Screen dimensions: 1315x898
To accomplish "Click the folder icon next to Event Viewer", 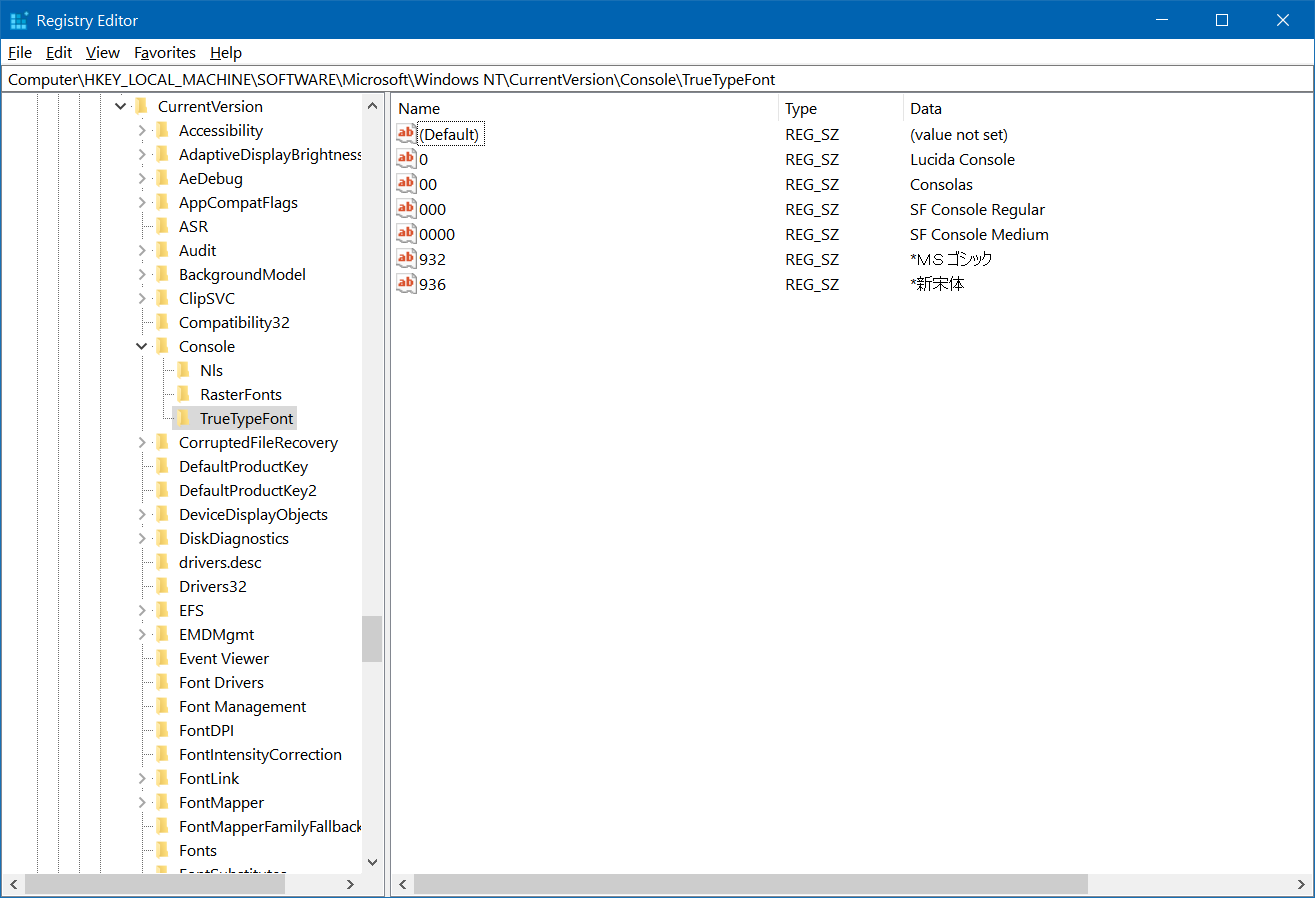I will pyautogui.click(x=162, y=658).
